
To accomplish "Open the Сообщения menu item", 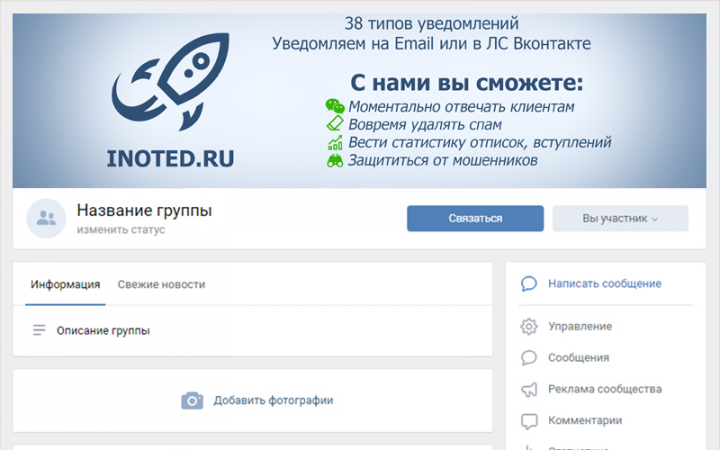I will point(579,358).
